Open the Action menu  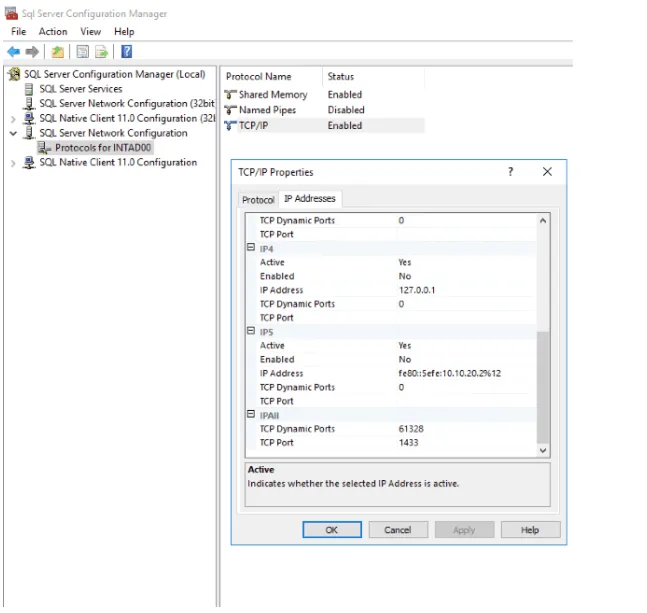53,32
